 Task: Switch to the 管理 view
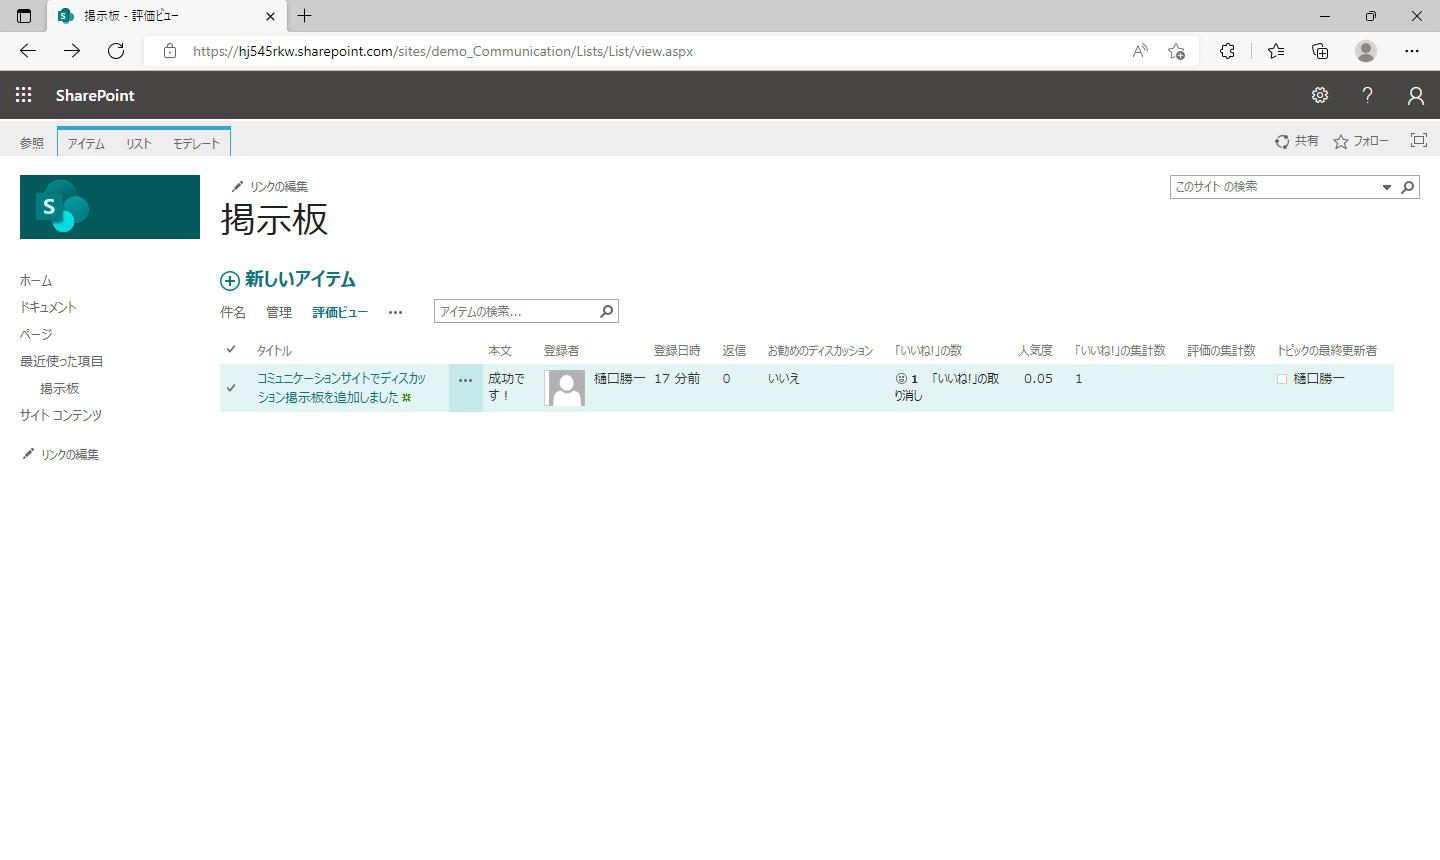click(279, 312)
